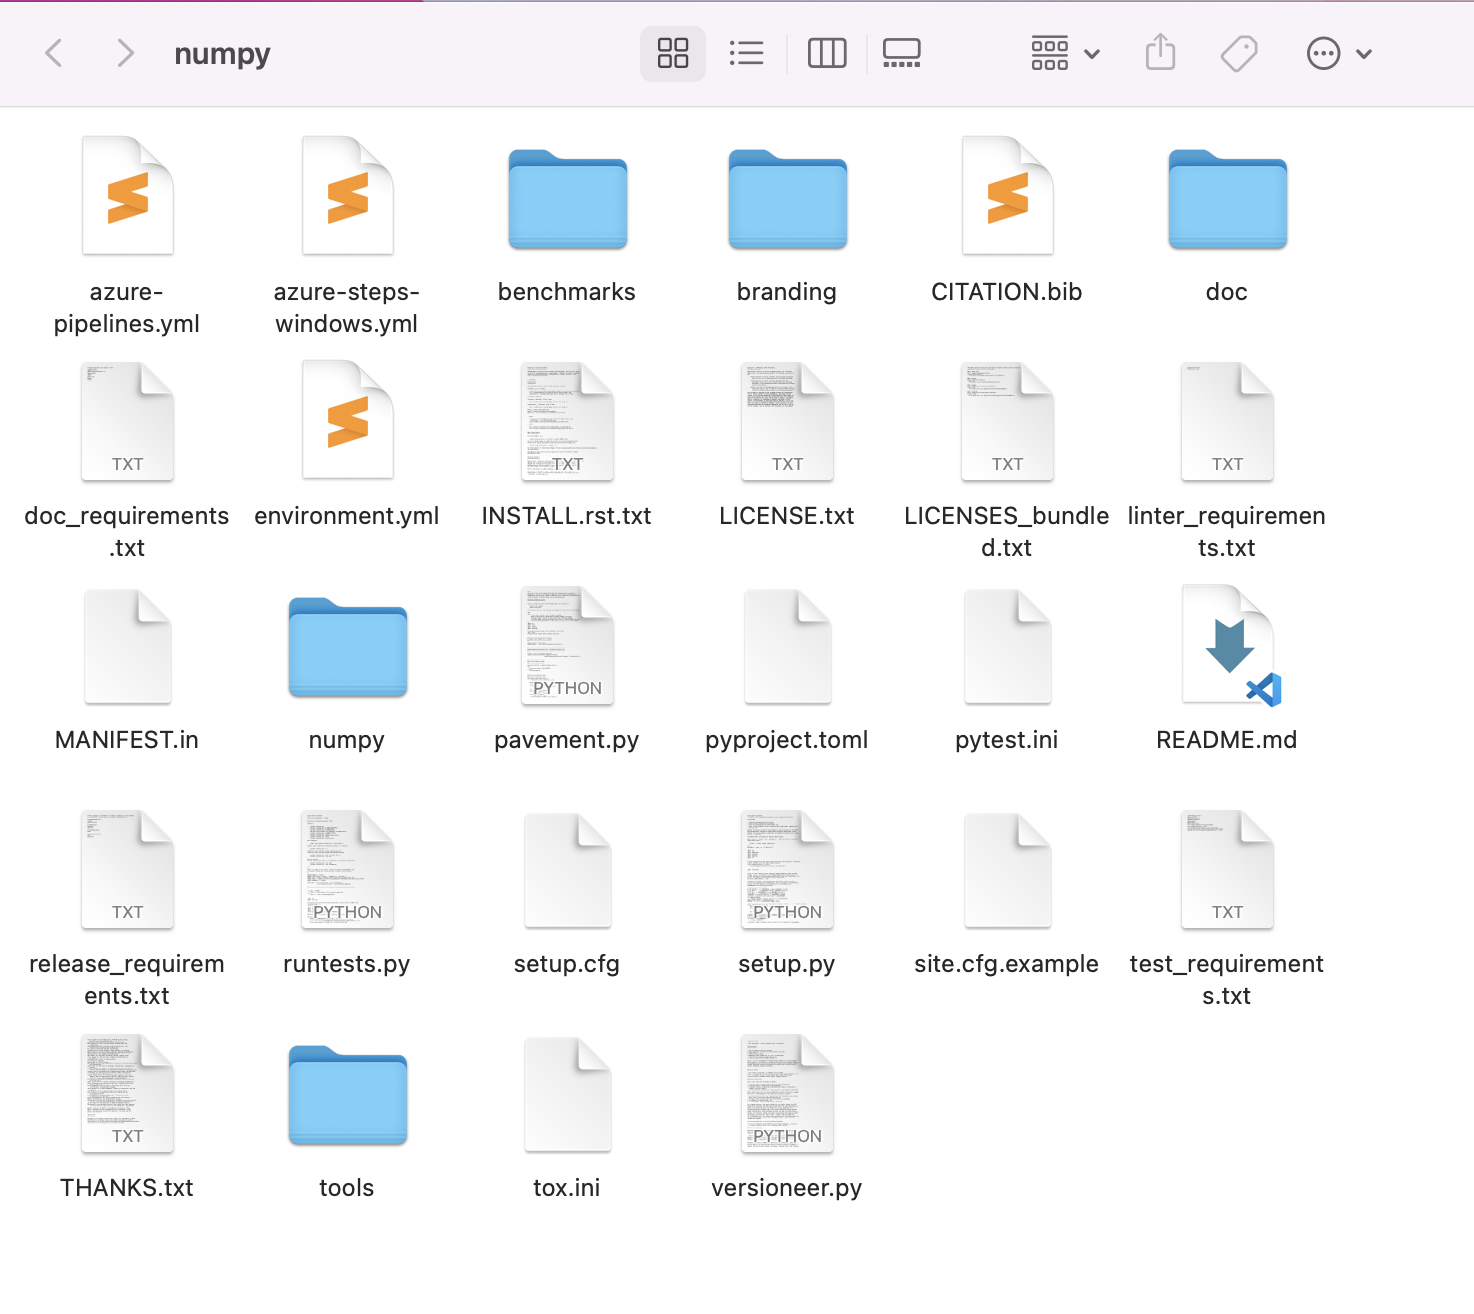This screenshot has height=1314, width=1474.
Task: Switch to icon view
Action: click(x=673, y=53)
